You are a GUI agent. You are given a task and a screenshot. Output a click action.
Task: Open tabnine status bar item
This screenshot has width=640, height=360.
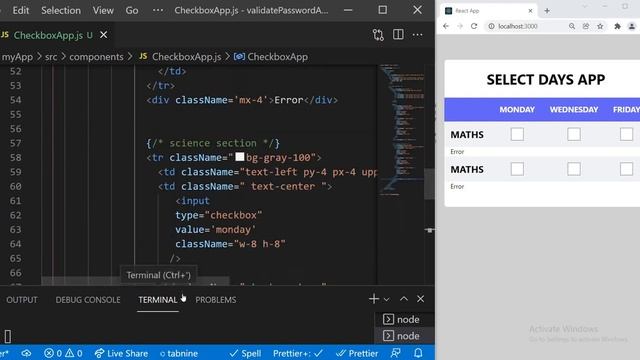(x=179, y=353)
